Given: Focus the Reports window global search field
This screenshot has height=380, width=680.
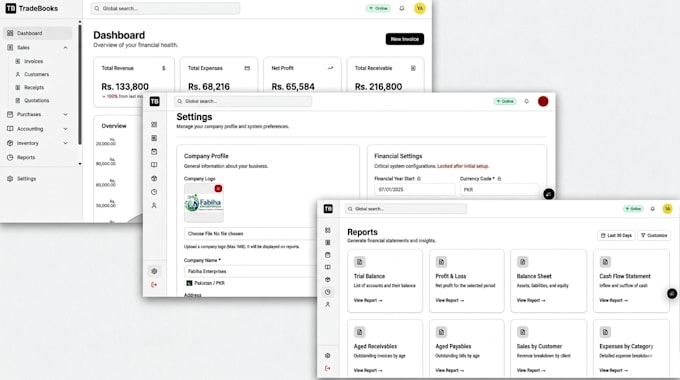Looking at the screenshot, I should pyautogui.click(x=406, y=209).
